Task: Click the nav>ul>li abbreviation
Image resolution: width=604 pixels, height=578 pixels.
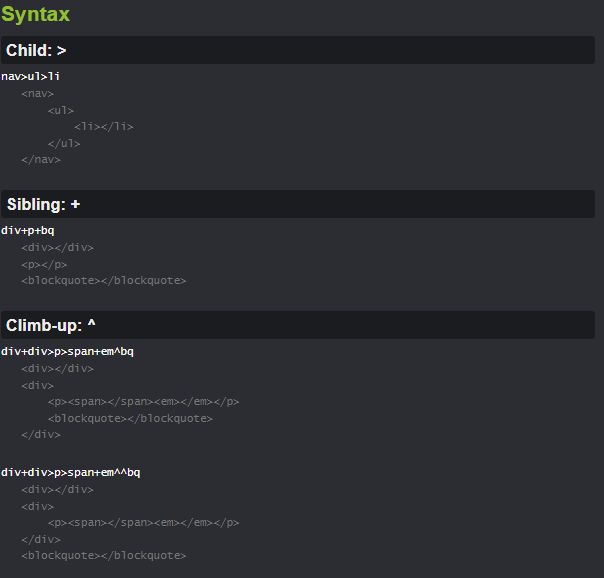Action: click(x=30, y=77)
